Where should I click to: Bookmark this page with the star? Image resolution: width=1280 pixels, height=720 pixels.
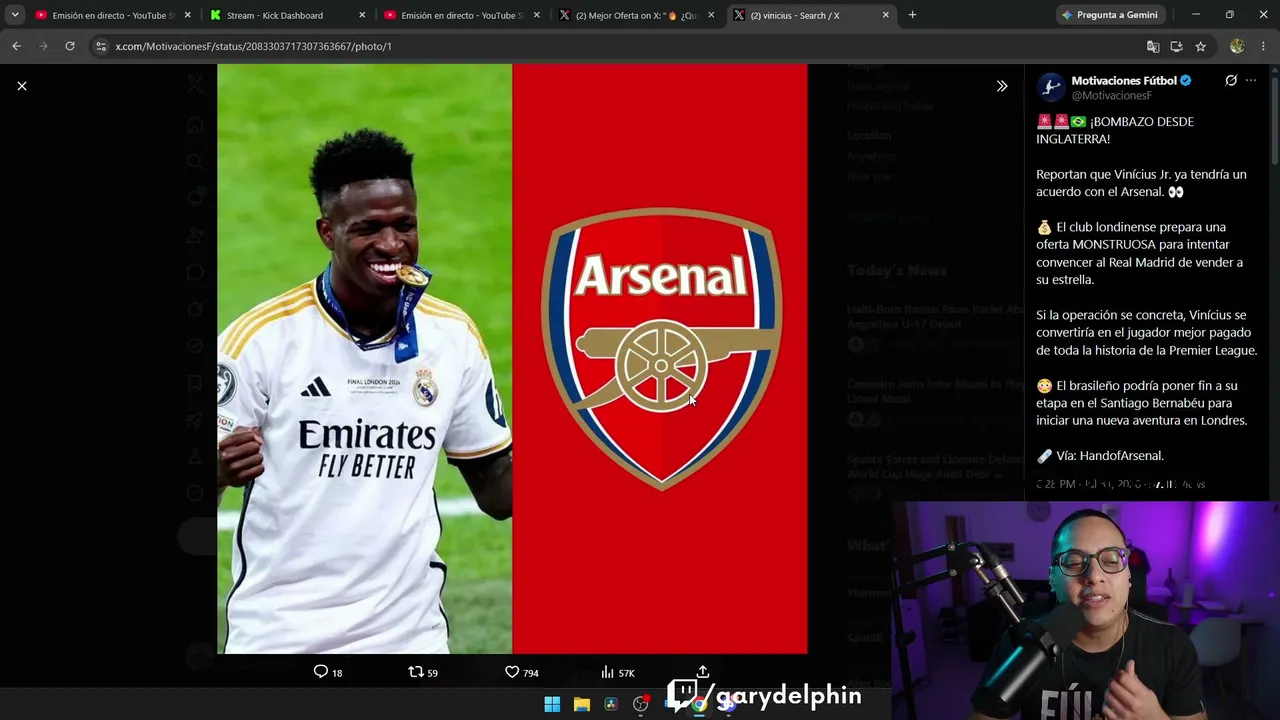pos(1200,46)
